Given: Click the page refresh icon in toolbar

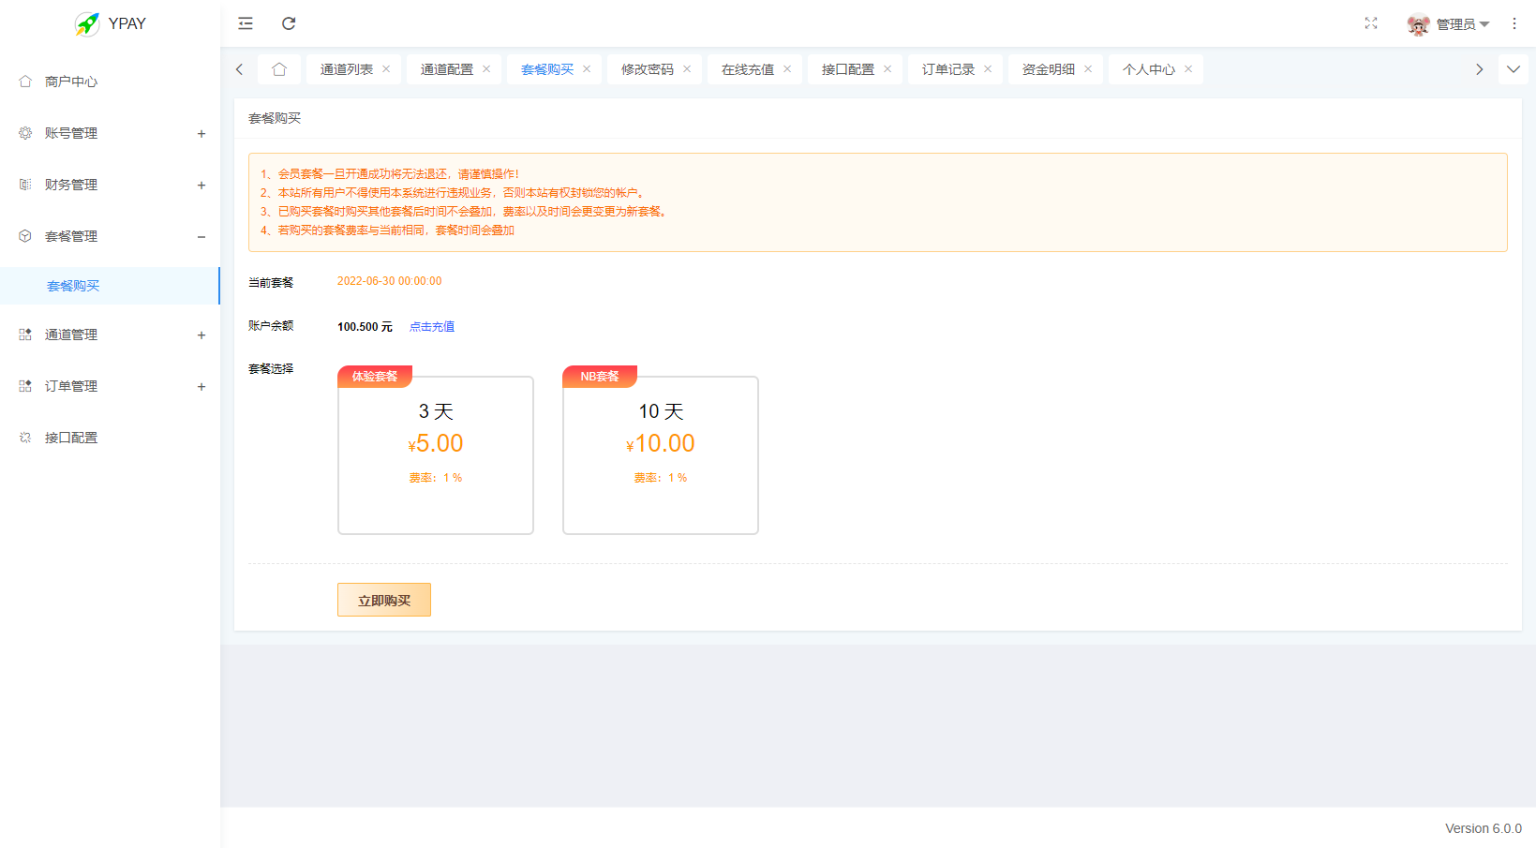Looking at the screenshot, I should pos(289,23).
